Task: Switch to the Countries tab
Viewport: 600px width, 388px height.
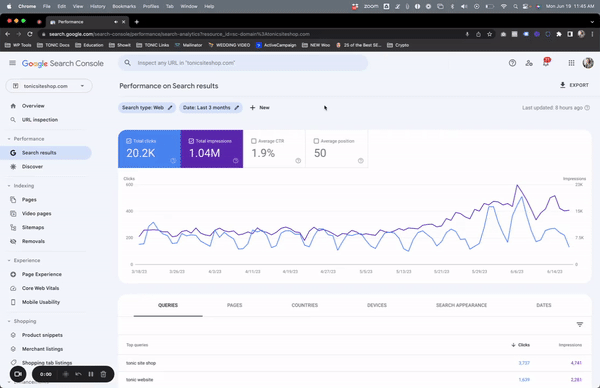Action: tap(305, 305)
